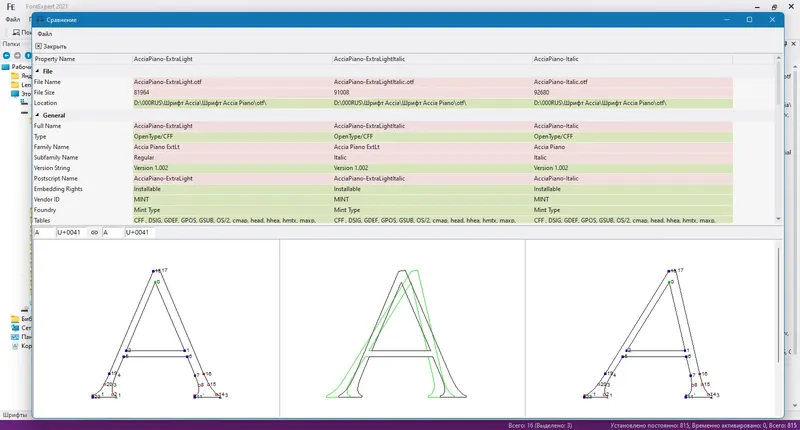Select the Embedding Rights property row label
800x430 pixels.
point(58,189)
